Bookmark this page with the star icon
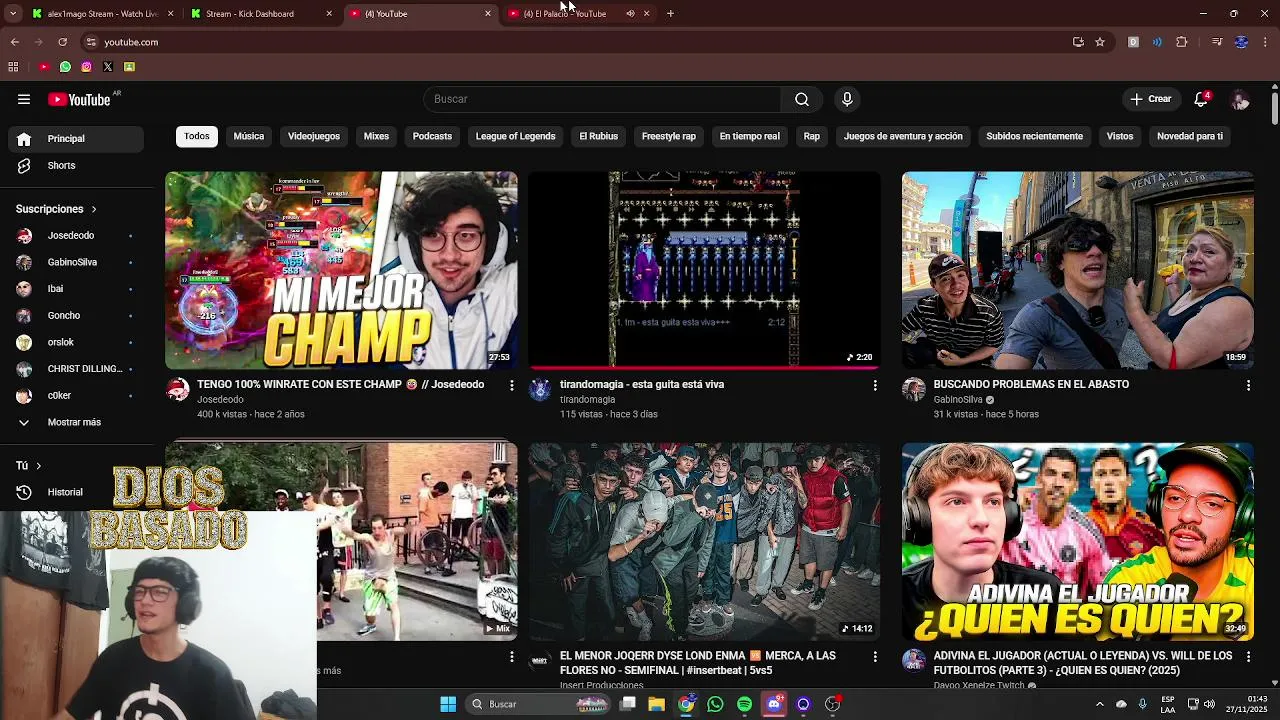 coord(1100,42)
